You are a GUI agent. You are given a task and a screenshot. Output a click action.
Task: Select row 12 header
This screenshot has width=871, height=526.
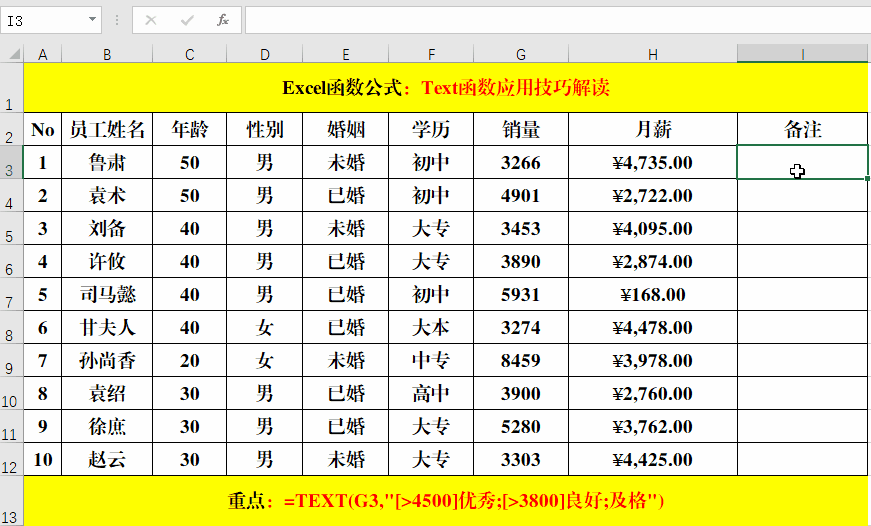10,459
